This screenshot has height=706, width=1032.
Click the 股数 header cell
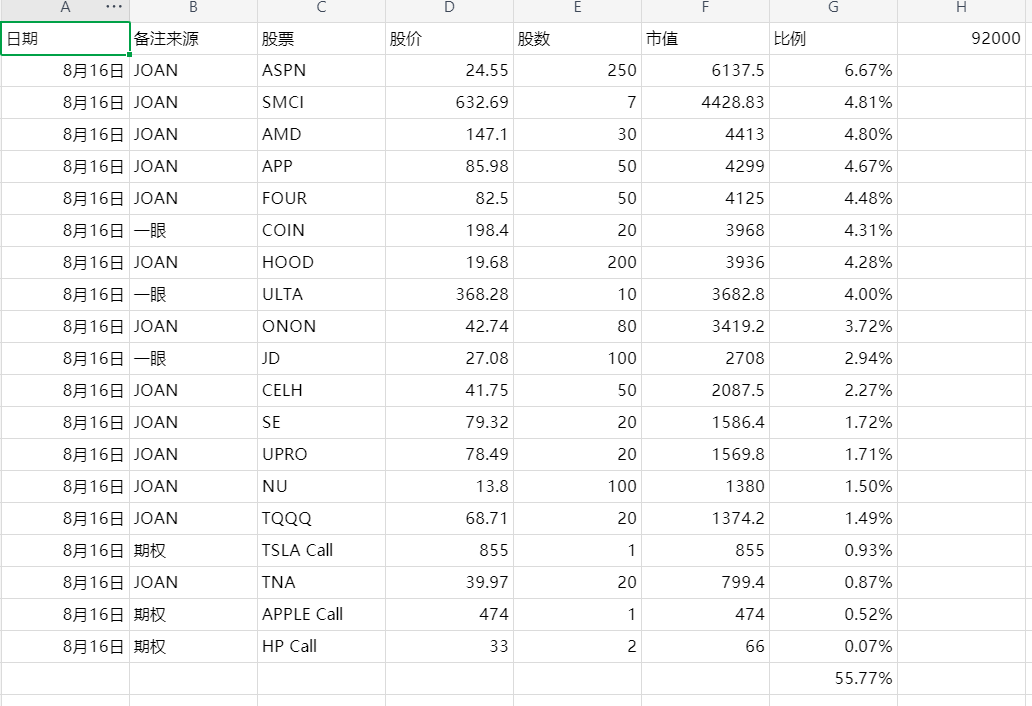577,39
